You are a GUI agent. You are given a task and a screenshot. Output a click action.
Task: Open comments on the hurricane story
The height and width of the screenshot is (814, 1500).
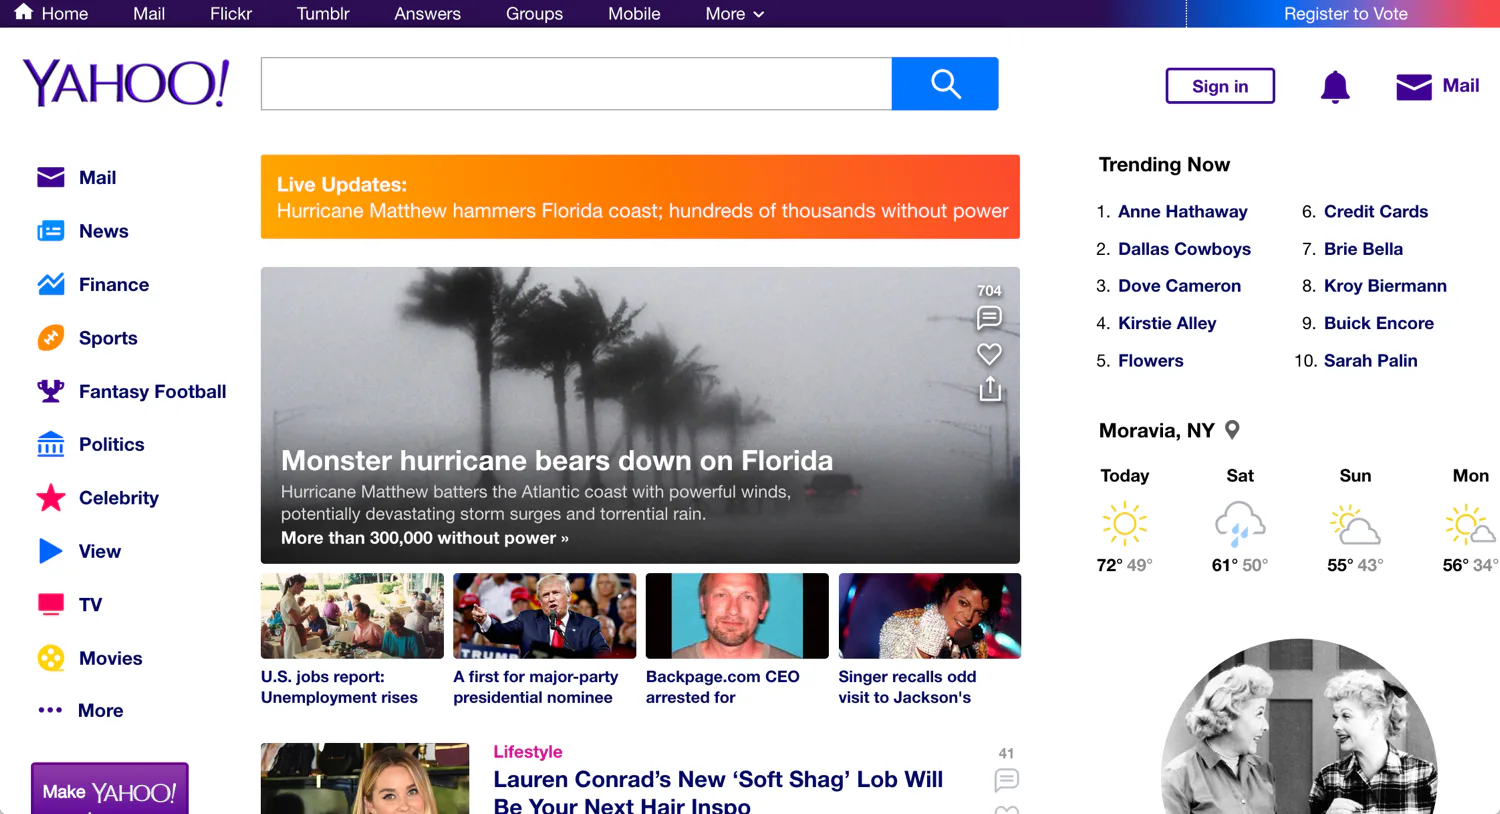989,317
